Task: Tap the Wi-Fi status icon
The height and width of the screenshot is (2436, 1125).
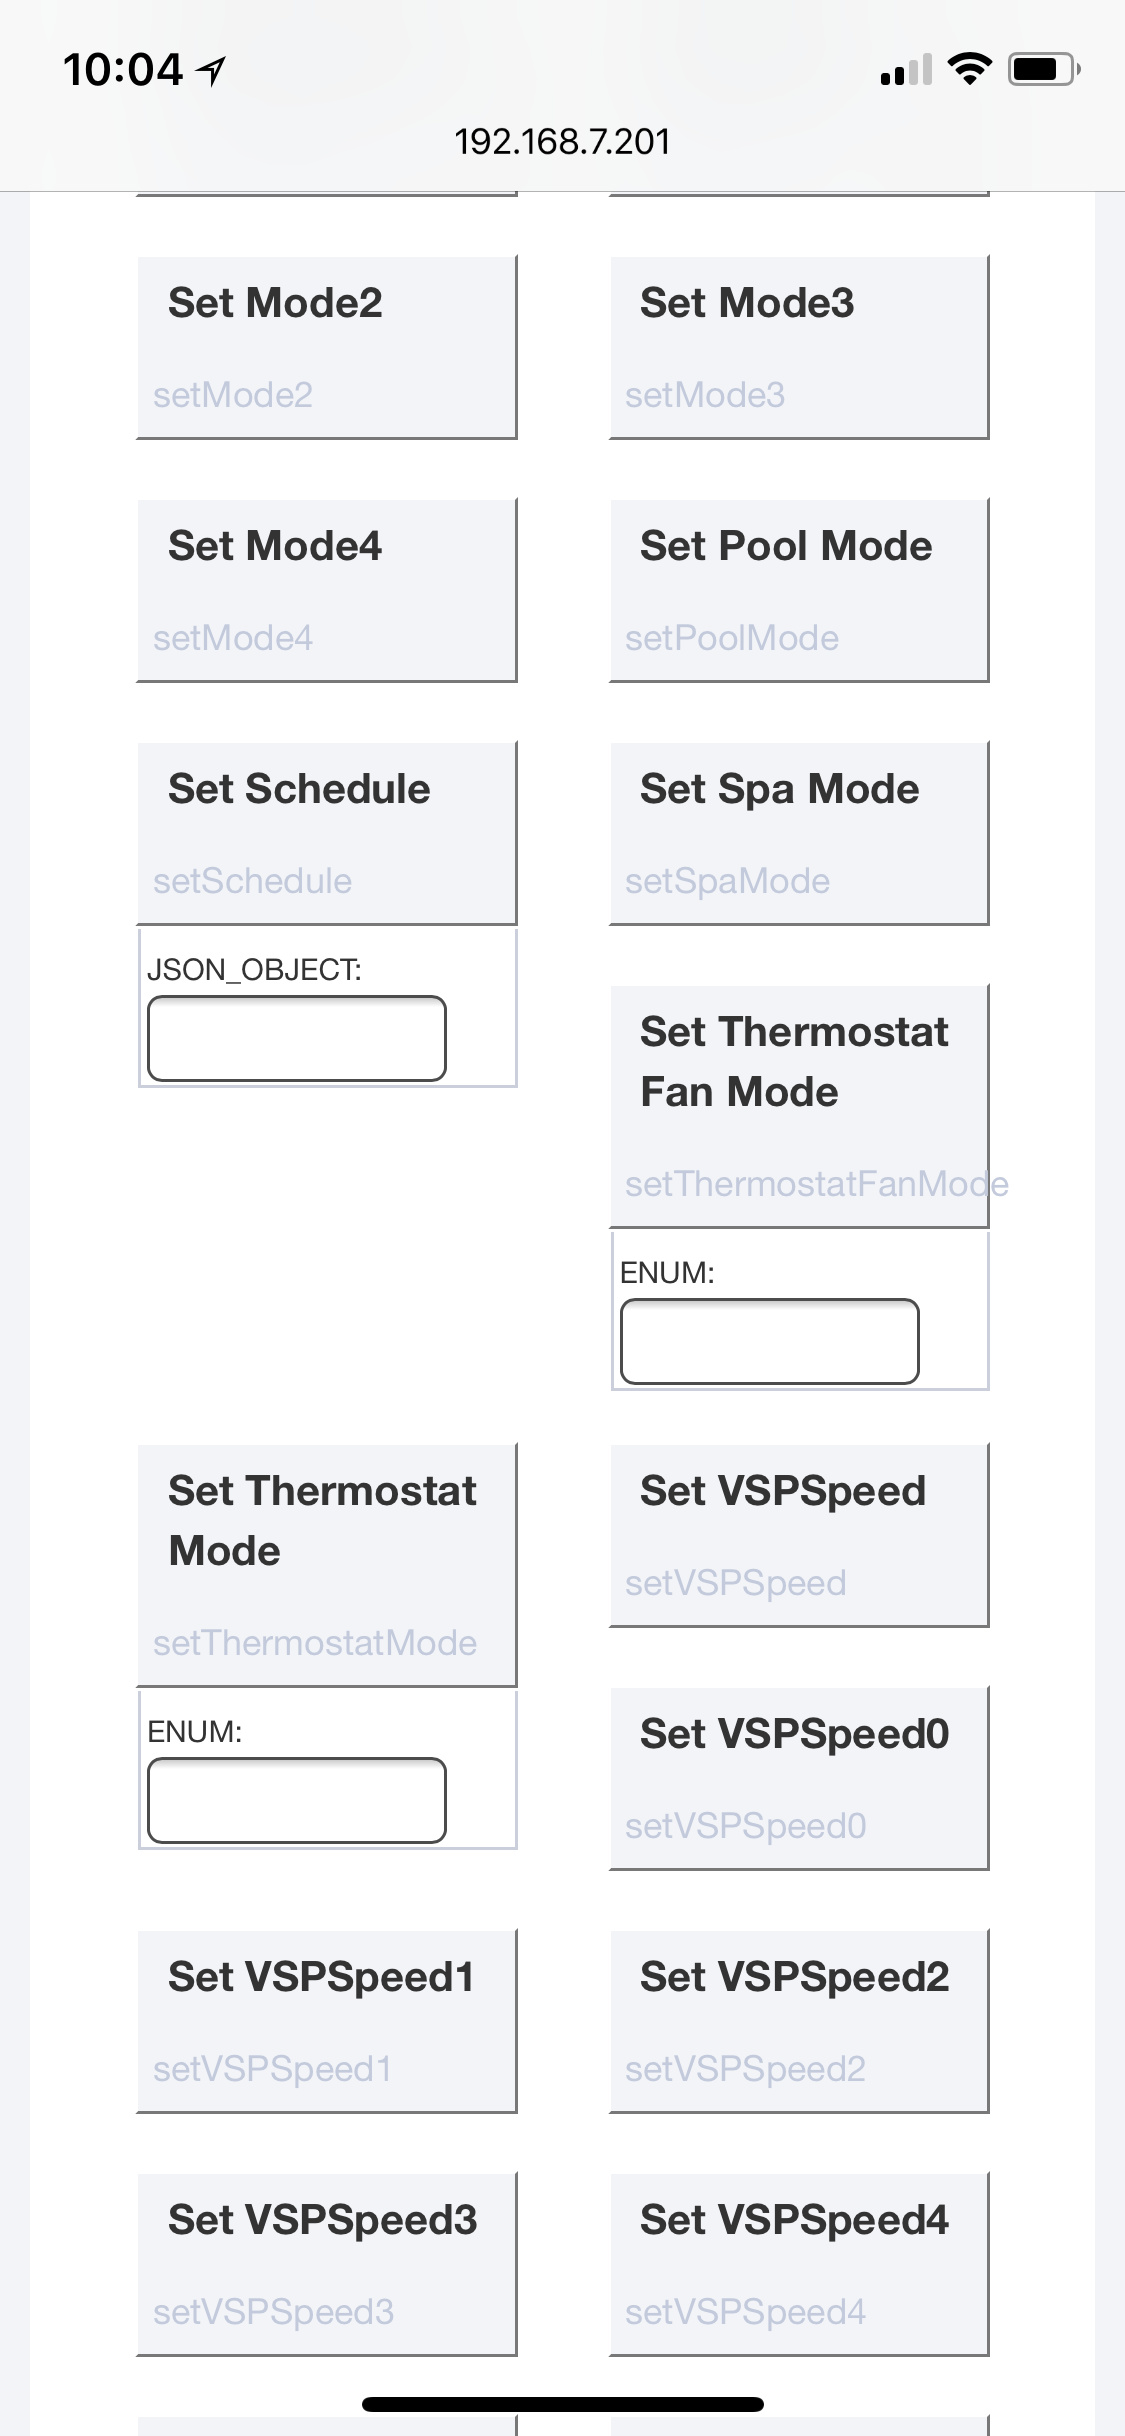Action: [x=969, y=69]
